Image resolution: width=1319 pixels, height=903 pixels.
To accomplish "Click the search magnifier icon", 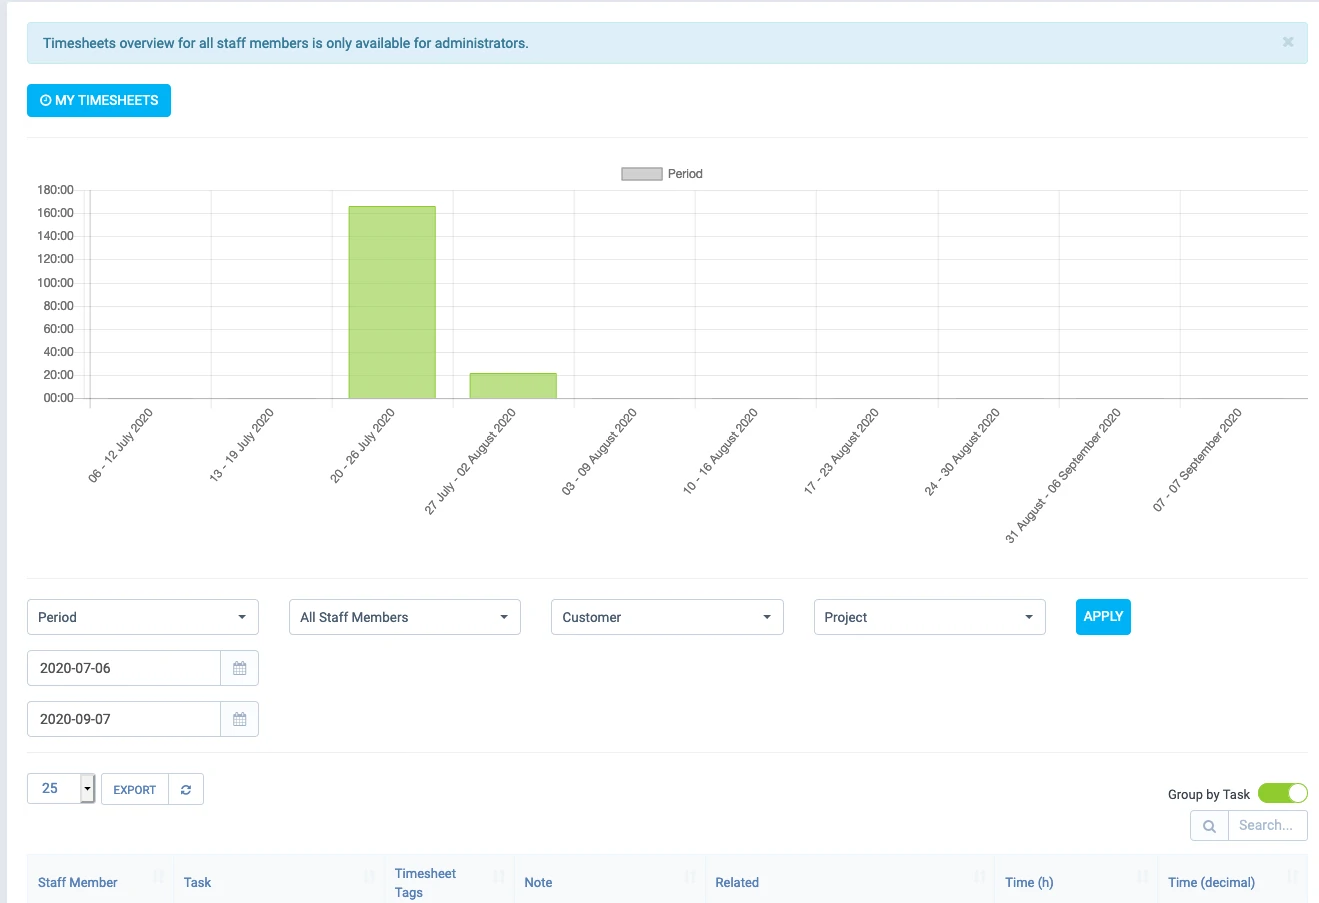I will (1209, 826).
